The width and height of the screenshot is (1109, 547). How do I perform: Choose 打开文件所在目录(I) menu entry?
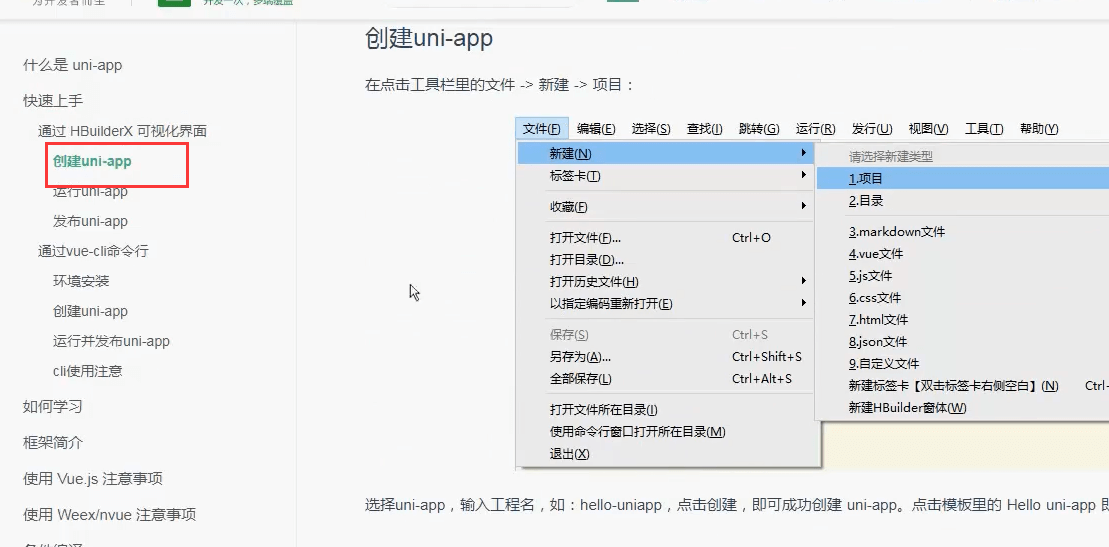tap(666, 410)
